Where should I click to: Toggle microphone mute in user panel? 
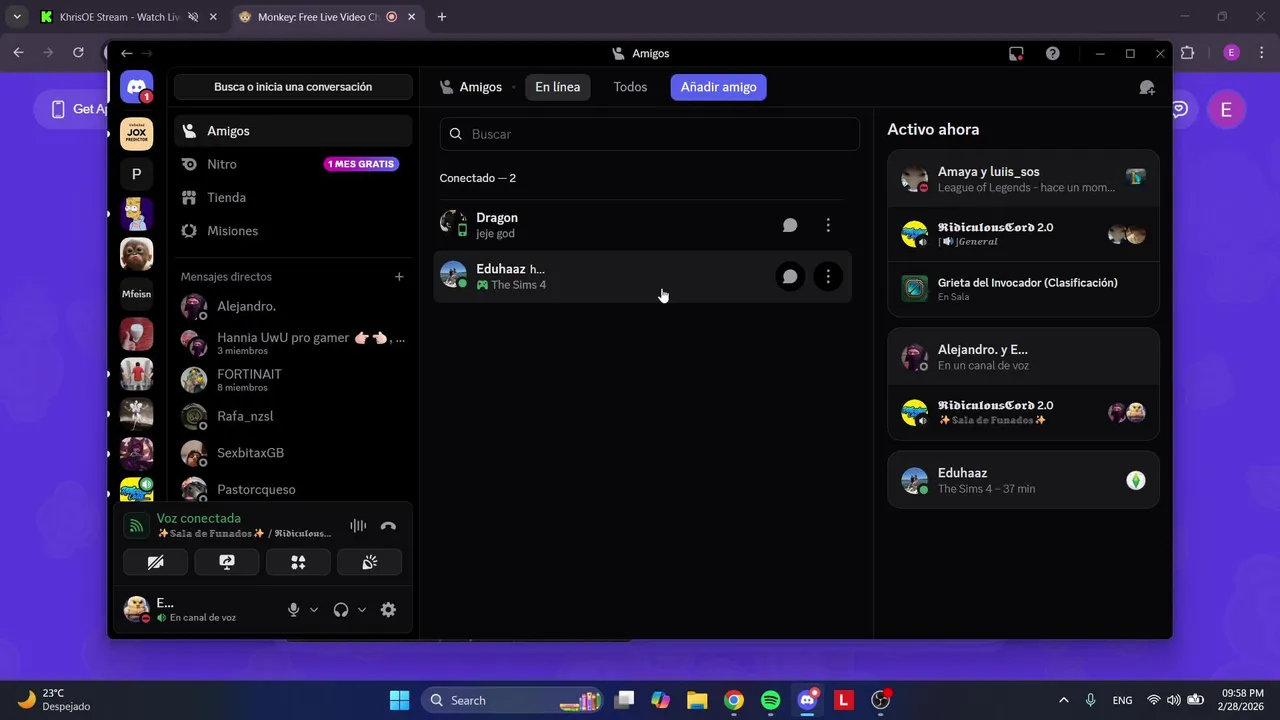coord(293,610)
